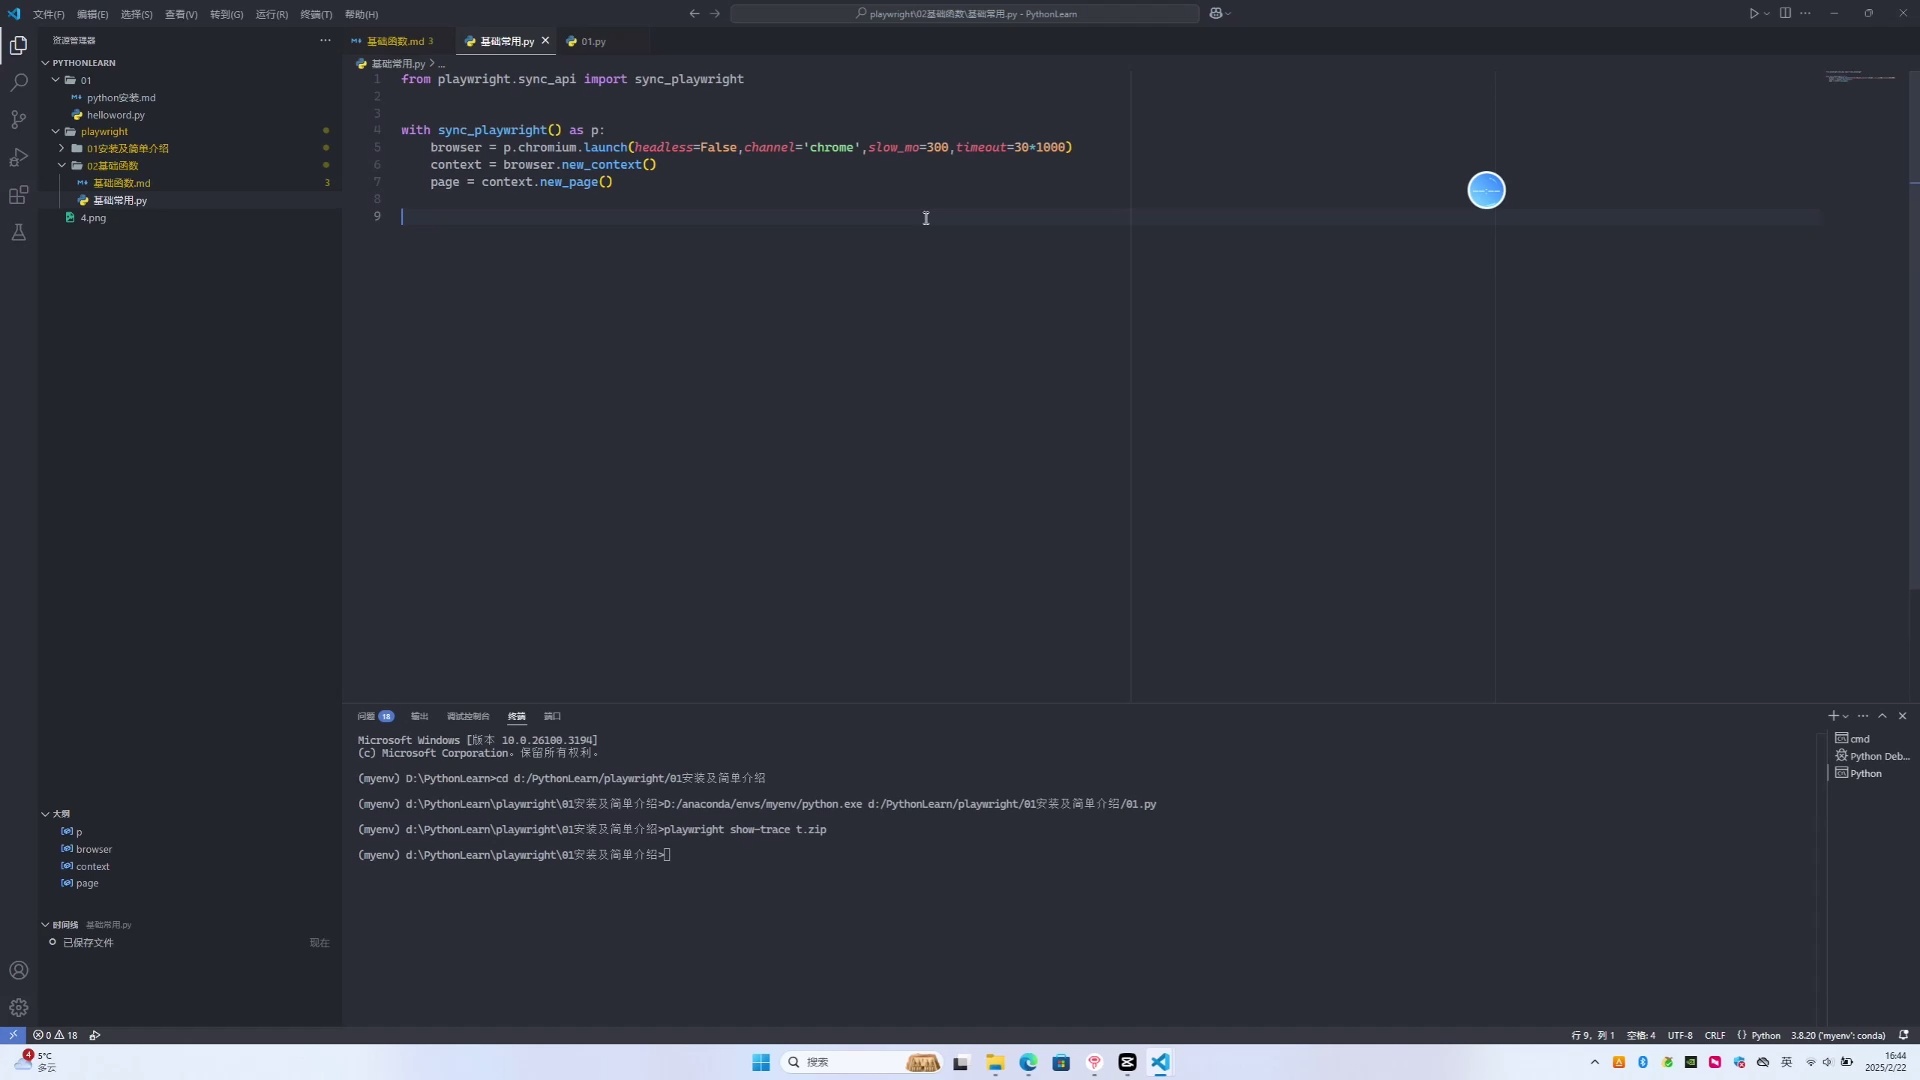Click the command center search box
The height and width of the screenshot is (1080, 1920).
(964, 14)
